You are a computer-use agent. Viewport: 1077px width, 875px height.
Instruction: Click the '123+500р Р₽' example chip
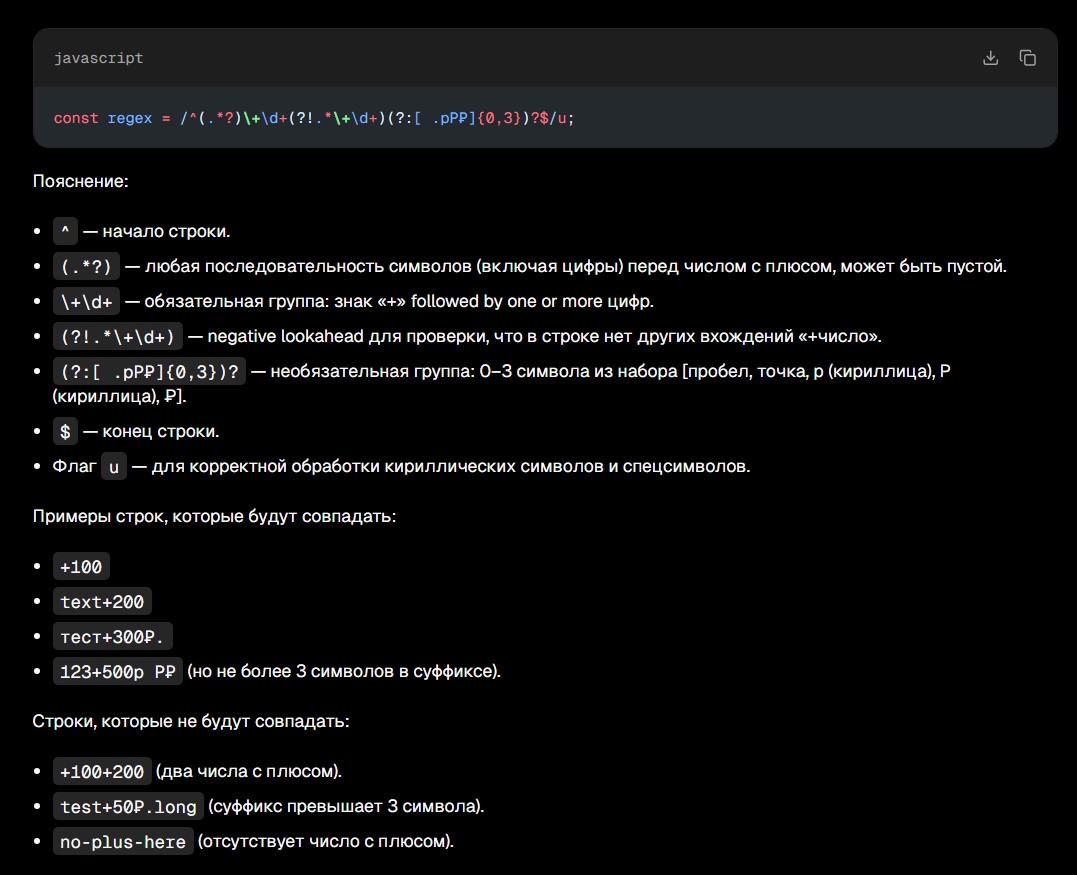tap(117, 672)
